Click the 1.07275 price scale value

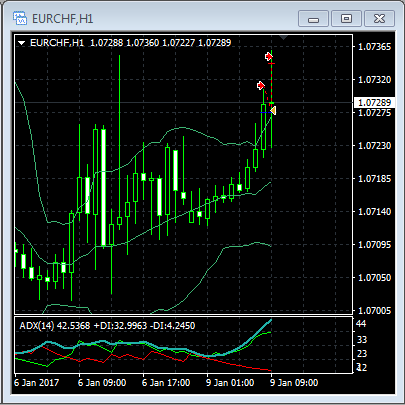pyautogui.click(x=374, y=113)
